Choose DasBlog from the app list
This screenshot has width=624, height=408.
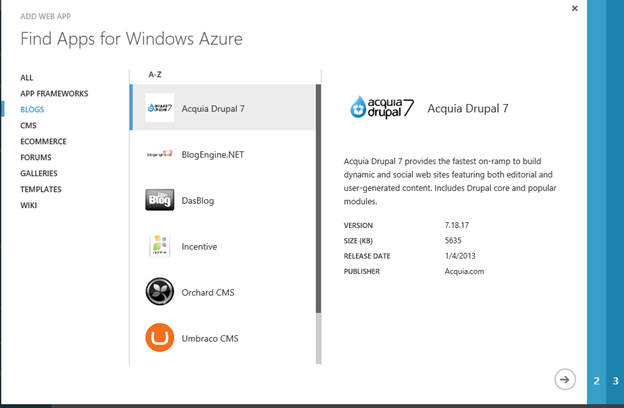point(223,200)
